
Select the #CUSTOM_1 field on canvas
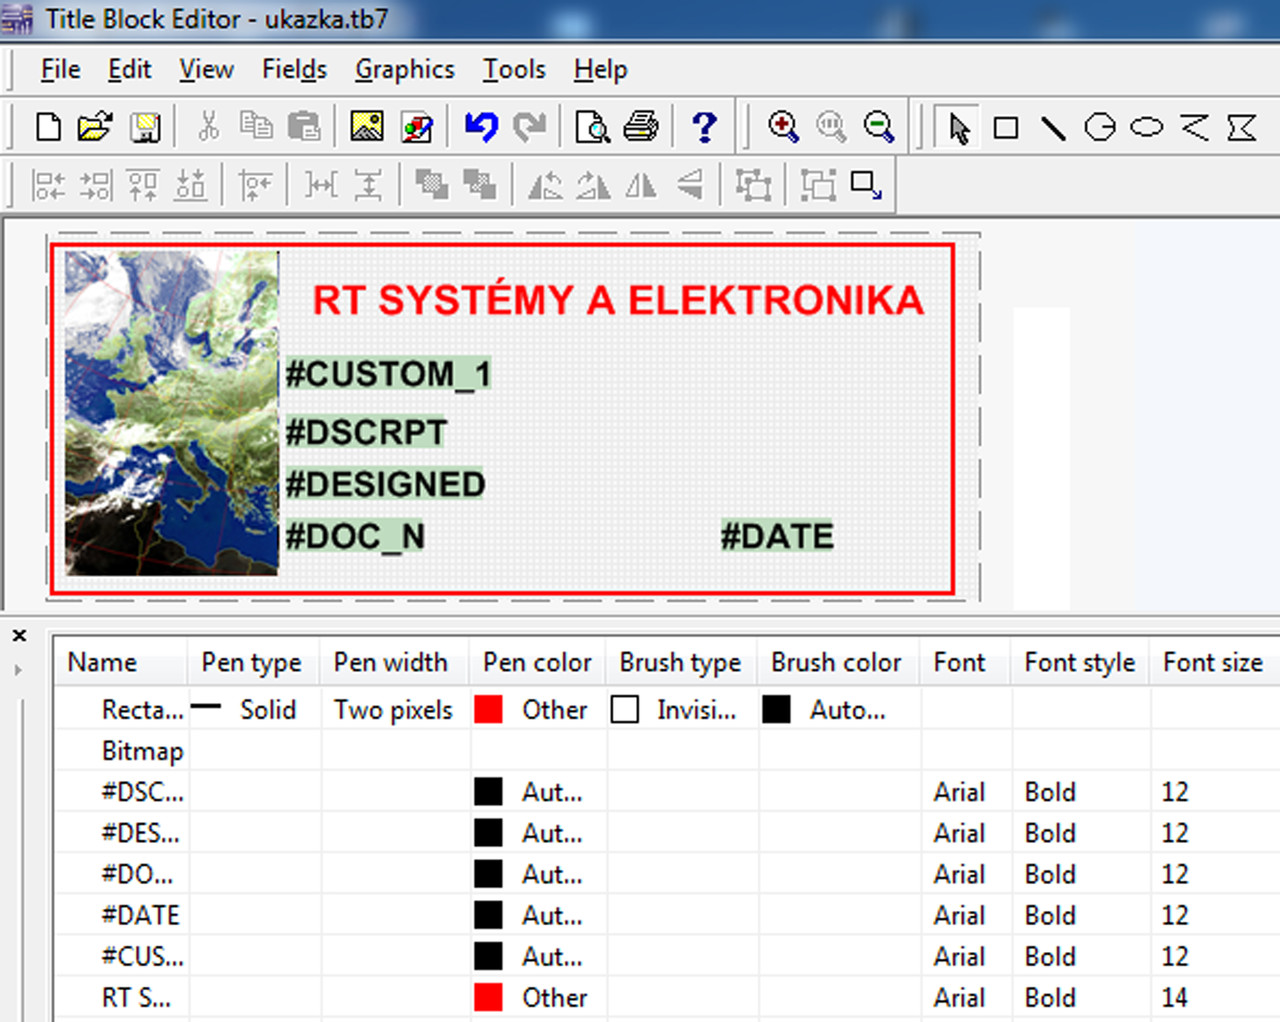click(x=388, y=375)
